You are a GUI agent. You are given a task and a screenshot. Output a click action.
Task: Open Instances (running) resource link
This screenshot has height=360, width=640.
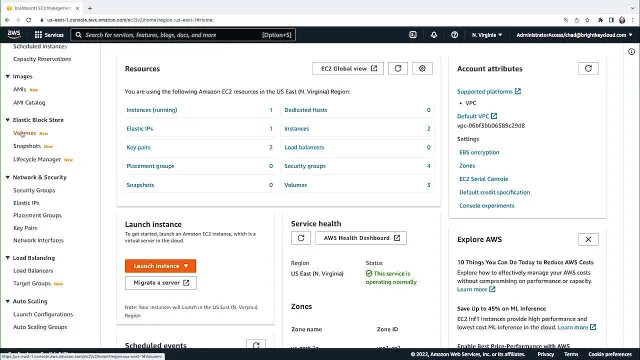[152, 110]
